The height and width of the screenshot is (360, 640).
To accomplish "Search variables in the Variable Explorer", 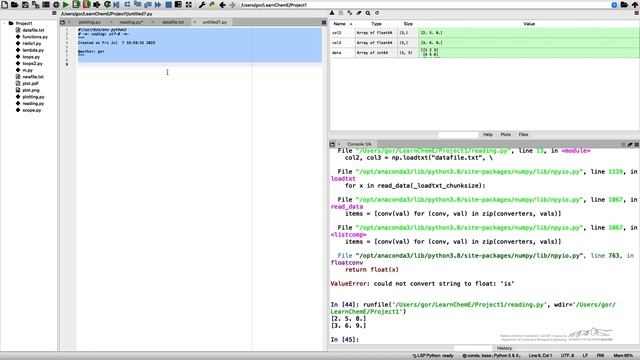I will (368, 13).
